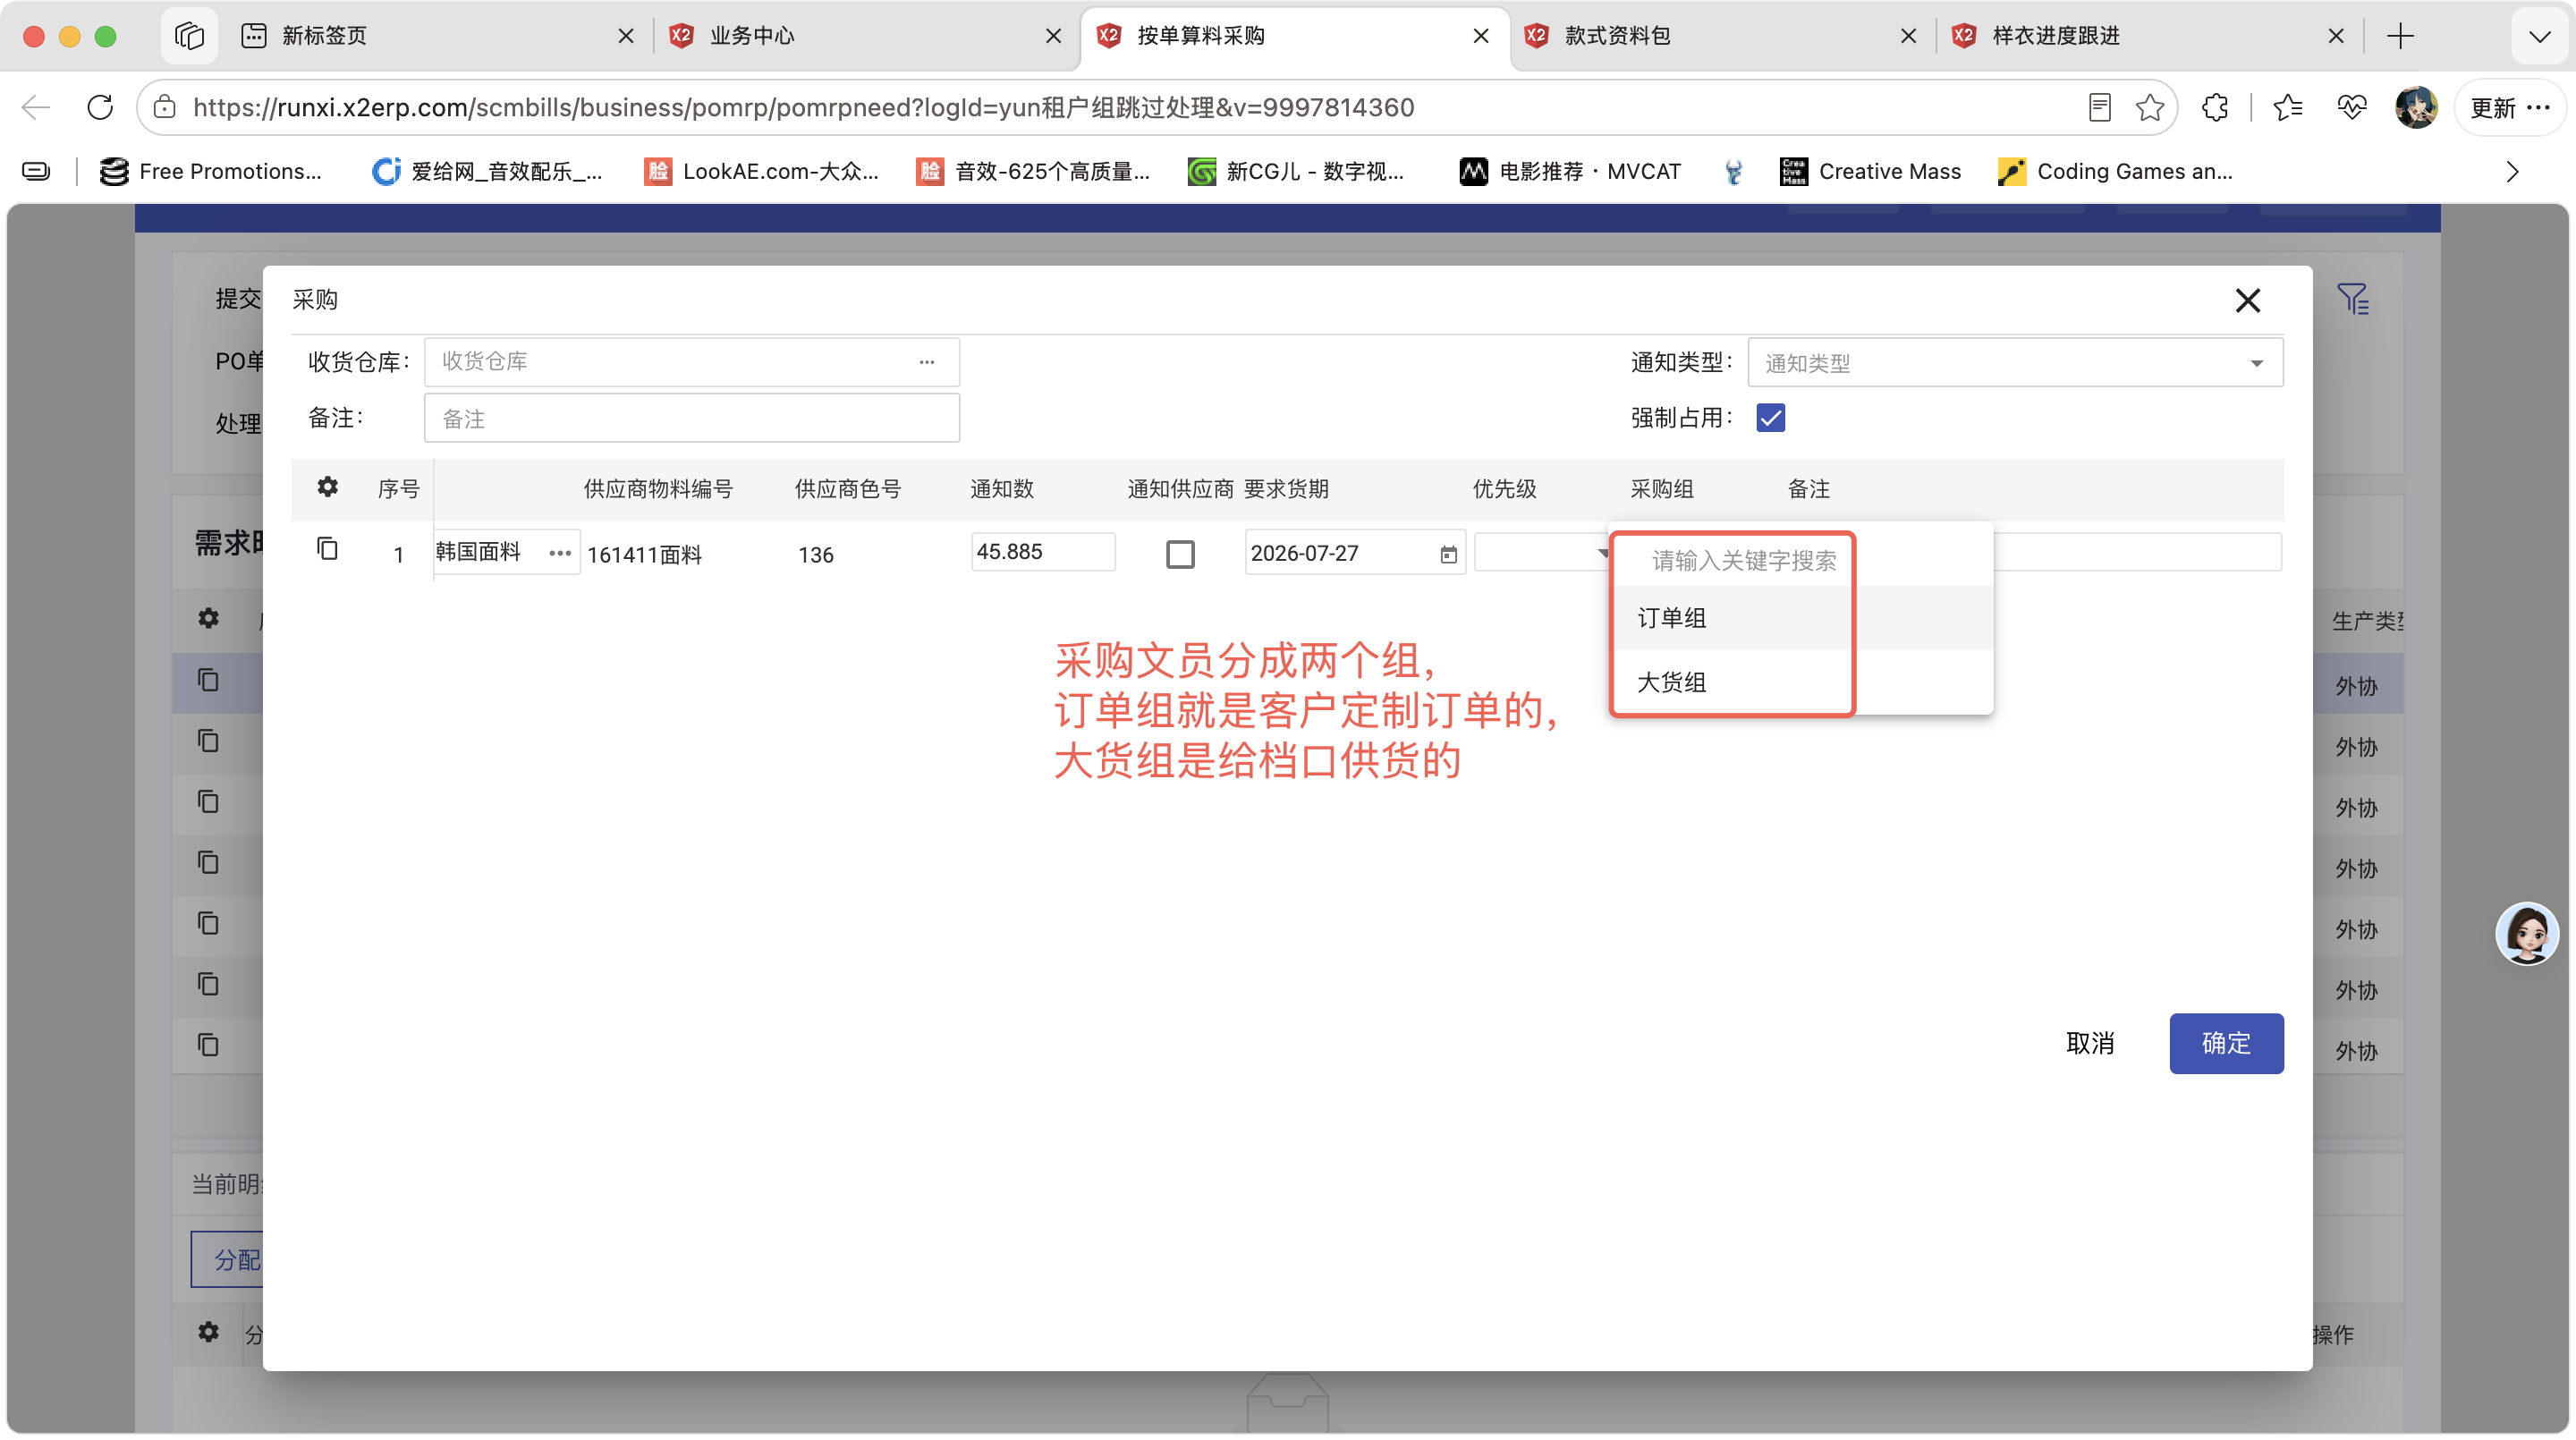Open the 通知类型 dropdown
Image resolution: width=2576 pixels, height=1440 pixels.
[x=2015, y=363]
